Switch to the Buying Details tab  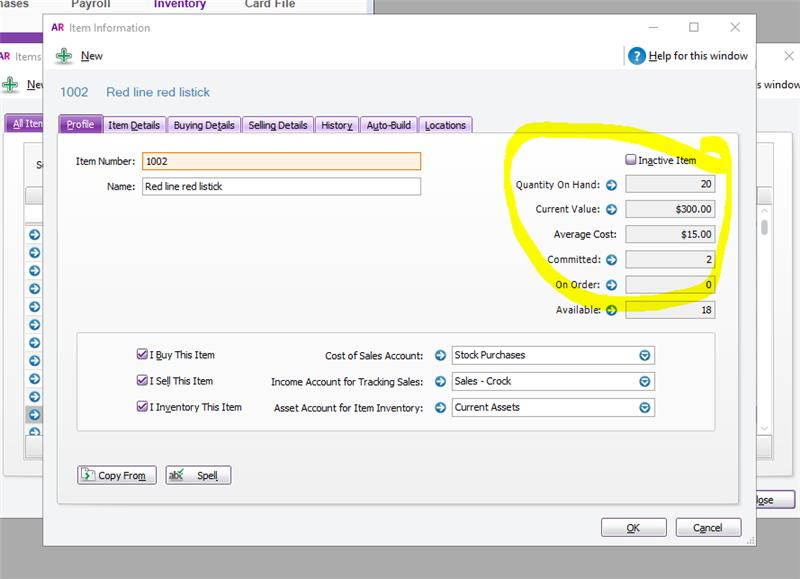point(204,125)
